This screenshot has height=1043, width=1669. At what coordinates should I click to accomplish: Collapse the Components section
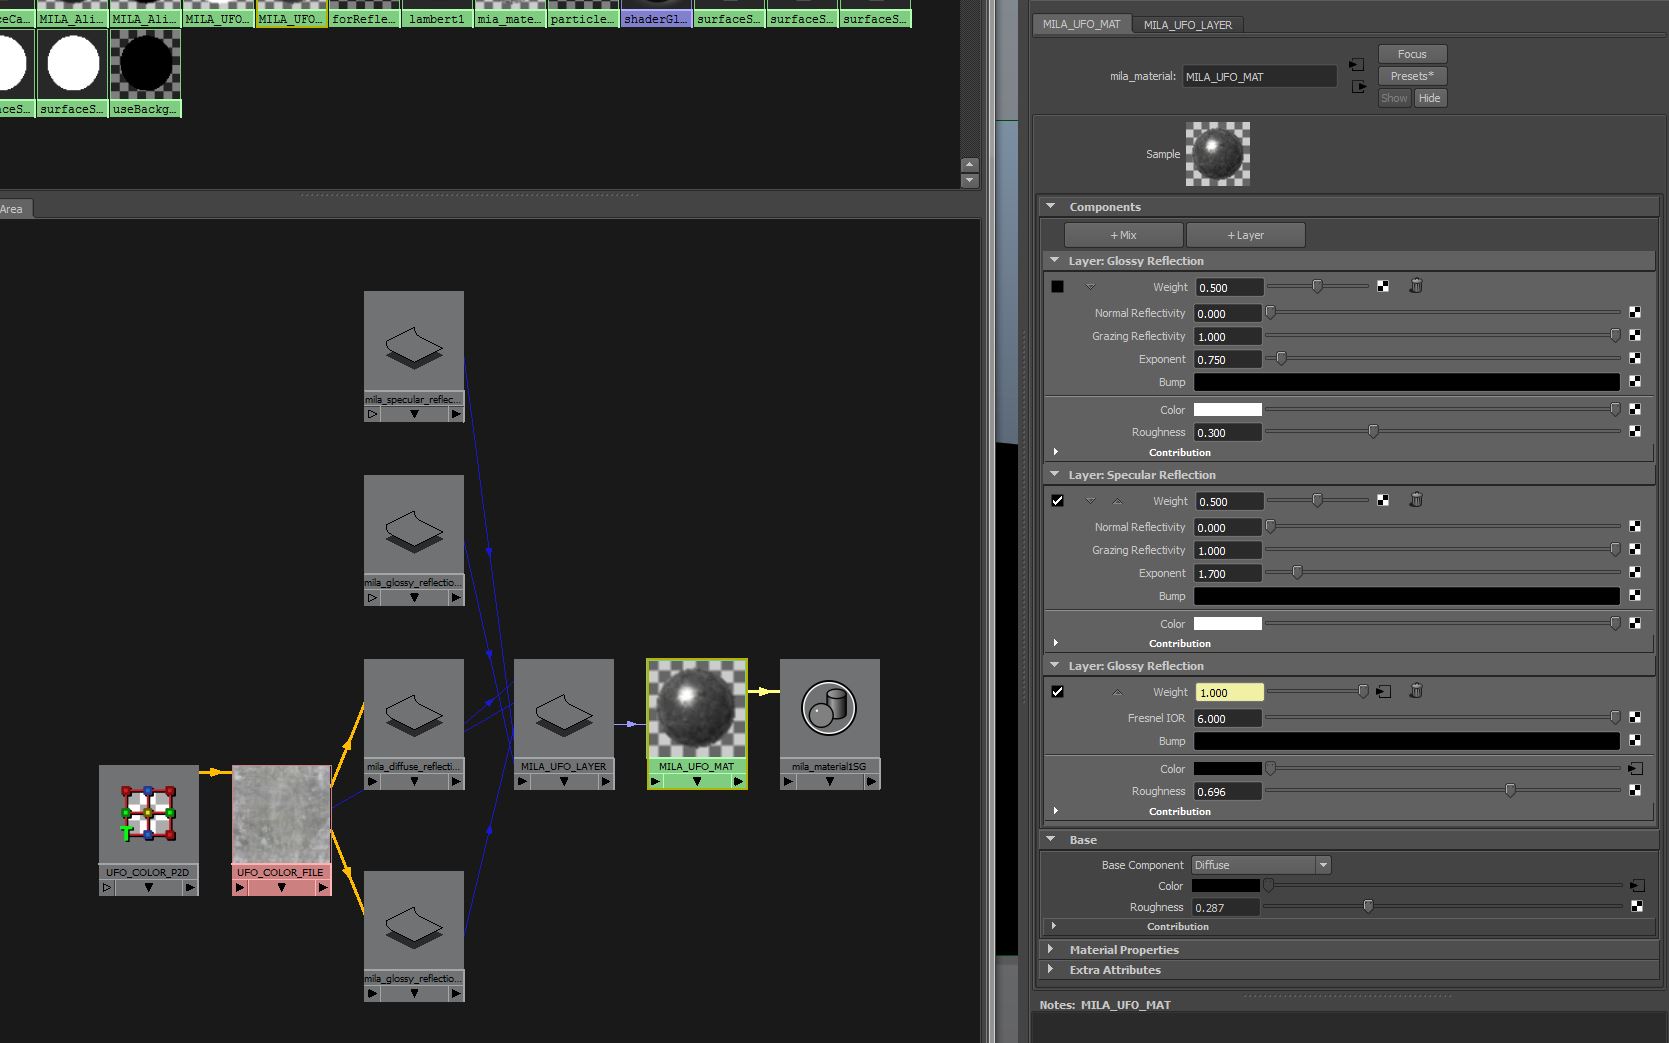click(x=1050, y=206)
